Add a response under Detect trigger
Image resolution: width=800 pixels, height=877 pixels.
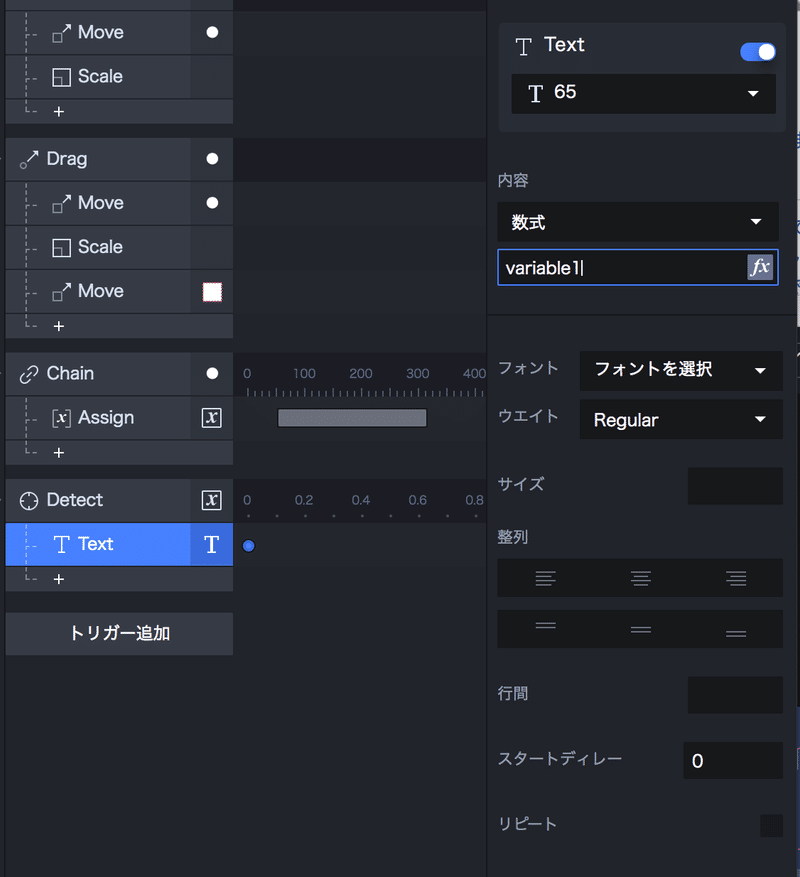(x=59, y=579)
